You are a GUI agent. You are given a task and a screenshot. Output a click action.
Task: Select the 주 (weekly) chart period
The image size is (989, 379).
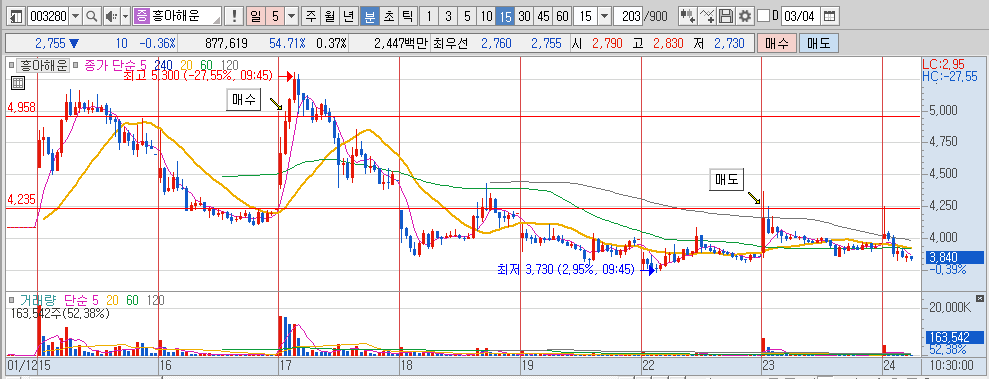[312, 16]
